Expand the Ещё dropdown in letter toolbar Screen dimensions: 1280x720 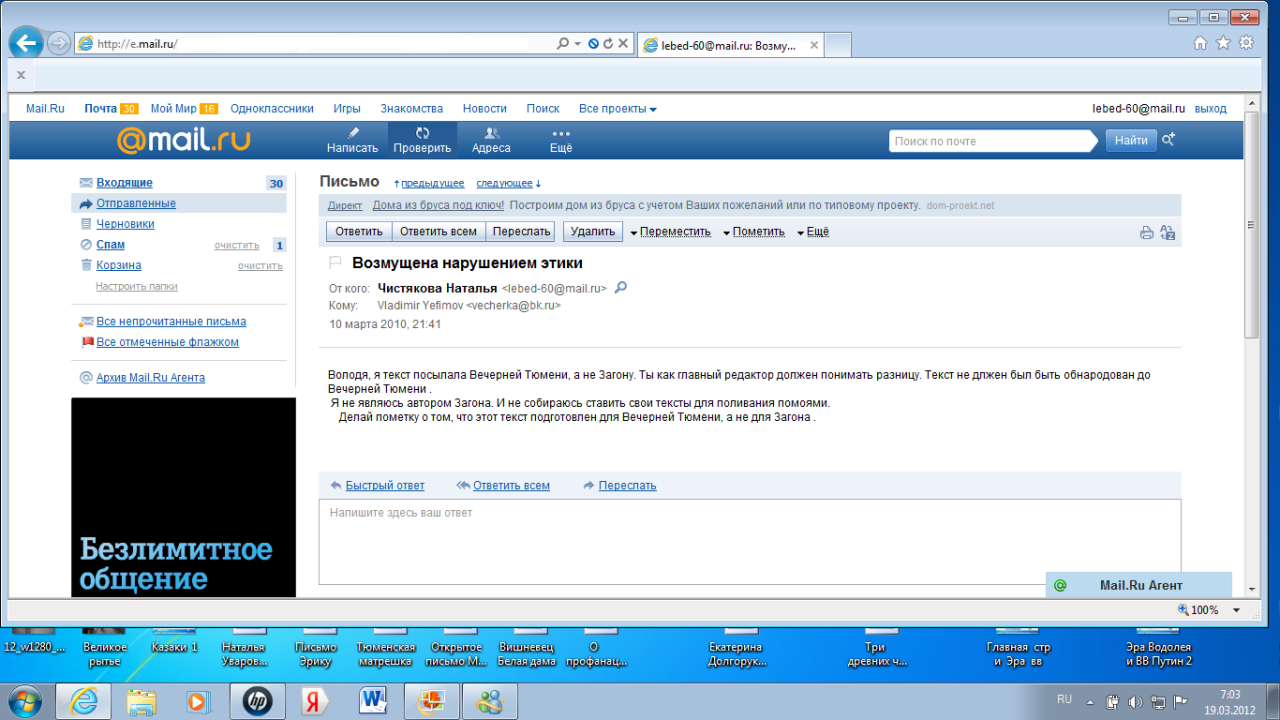click(813, 232)
